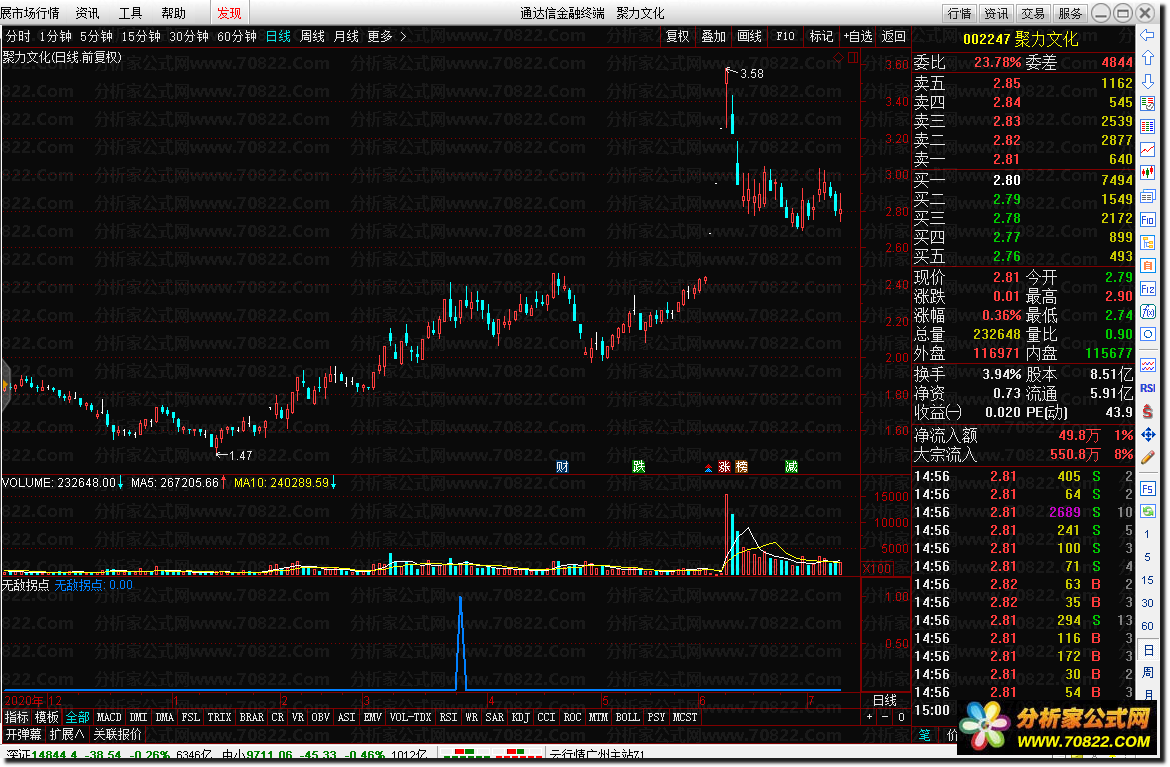Click the FS icon in sidebar

(1148, 489)
